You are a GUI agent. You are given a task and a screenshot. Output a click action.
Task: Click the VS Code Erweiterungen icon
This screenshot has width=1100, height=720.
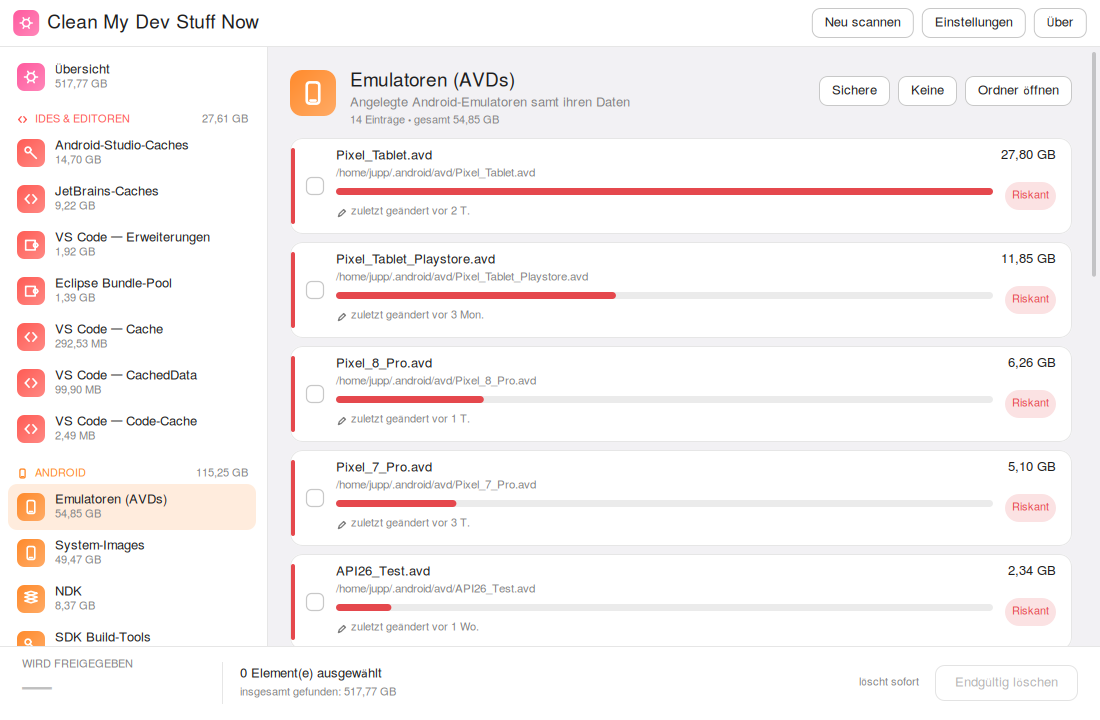[x=31, y=245]
